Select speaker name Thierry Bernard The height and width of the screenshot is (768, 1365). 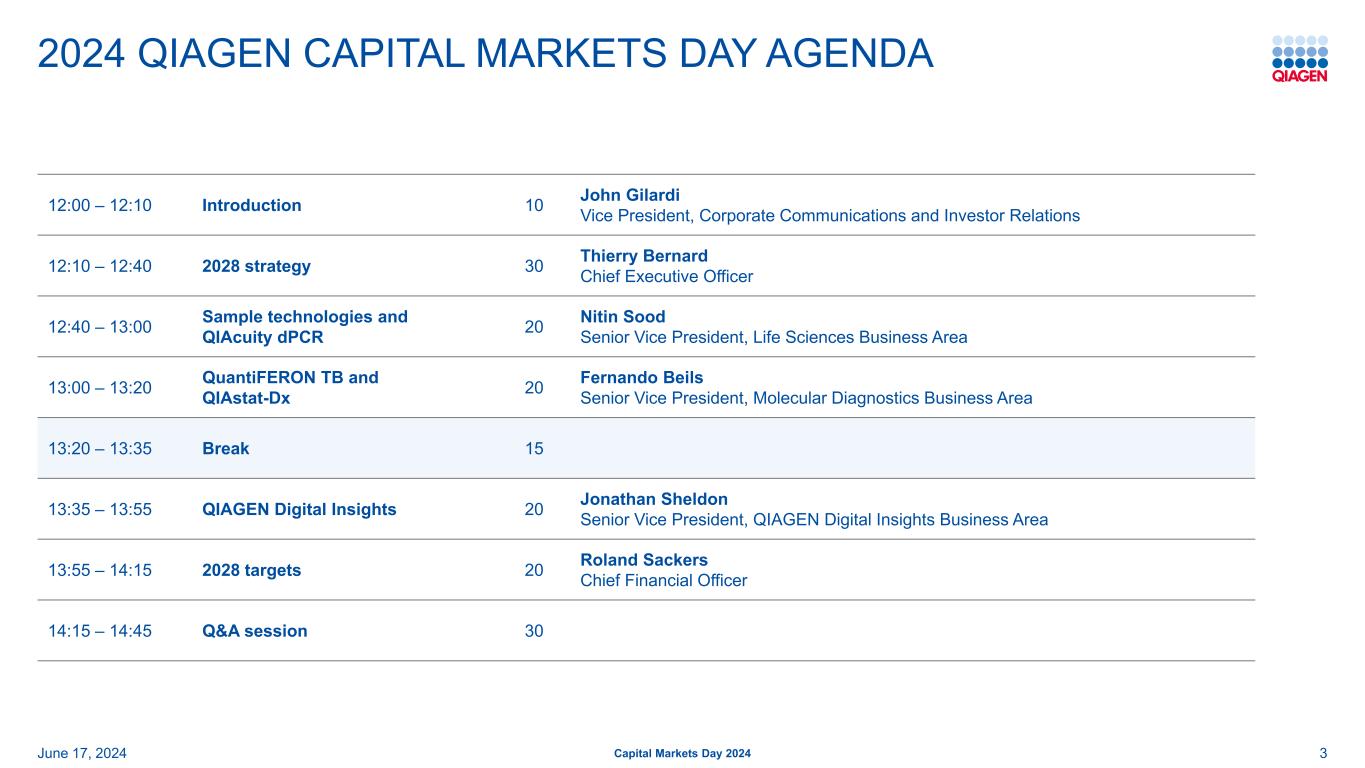643,256
